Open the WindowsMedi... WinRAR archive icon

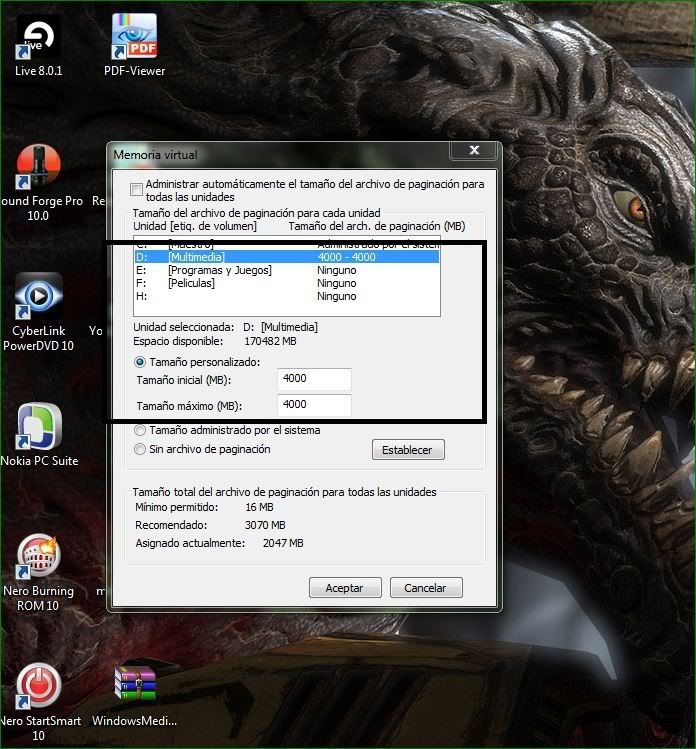click(x=135, y=696)
